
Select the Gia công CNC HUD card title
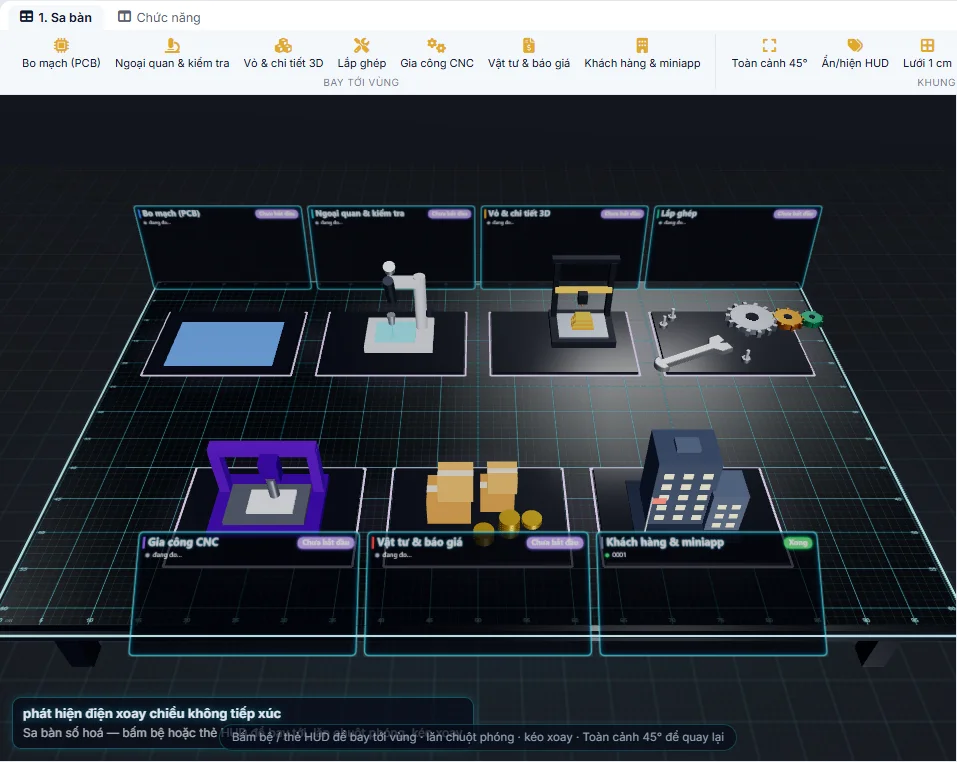pyautogui.click(x=182, y=542)
